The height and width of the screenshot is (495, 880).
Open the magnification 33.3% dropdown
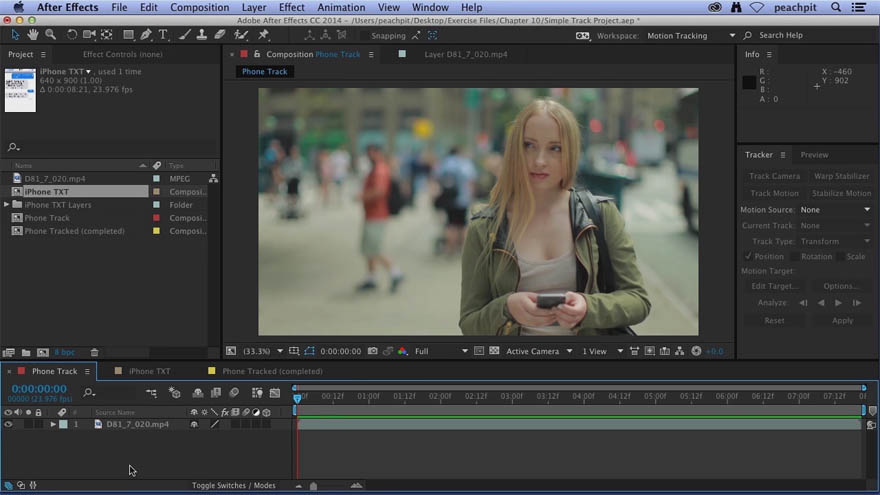click(263, 351)
